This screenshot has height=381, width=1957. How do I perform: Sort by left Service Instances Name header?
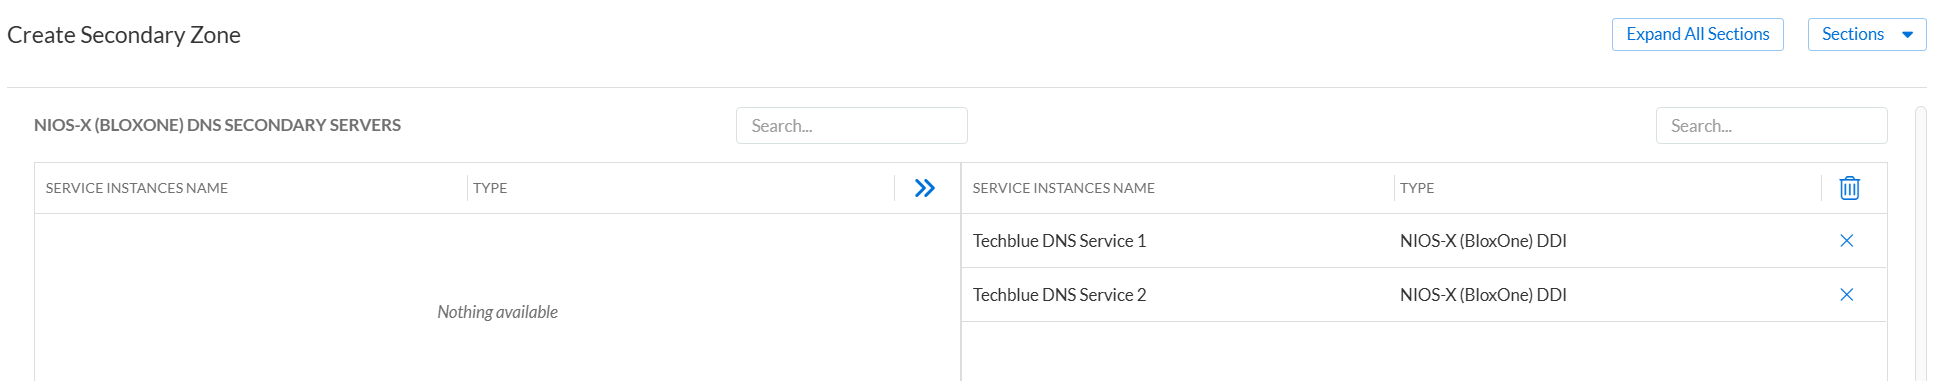click(x=137, y=188)
